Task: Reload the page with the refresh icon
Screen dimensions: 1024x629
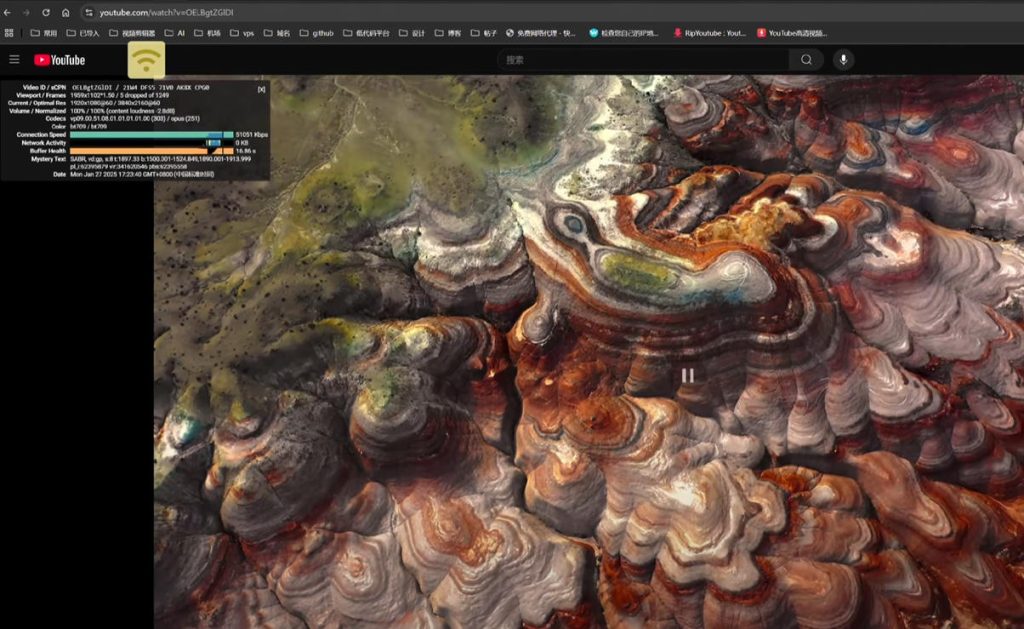Action: (x=46, y=12)
